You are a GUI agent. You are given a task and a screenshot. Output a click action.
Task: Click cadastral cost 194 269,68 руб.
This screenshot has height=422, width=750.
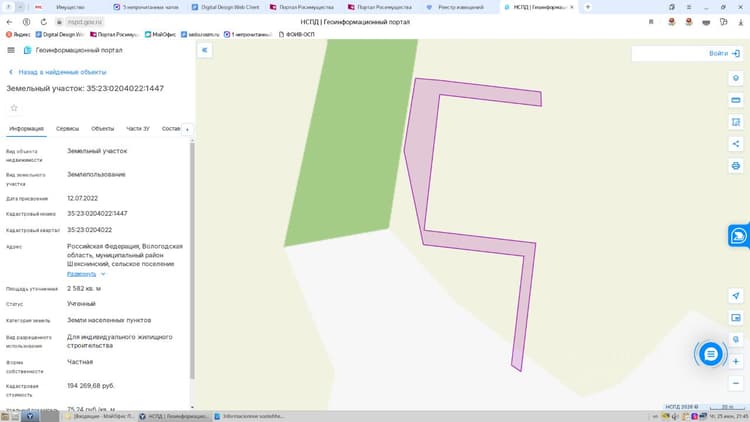pos(91,386)
